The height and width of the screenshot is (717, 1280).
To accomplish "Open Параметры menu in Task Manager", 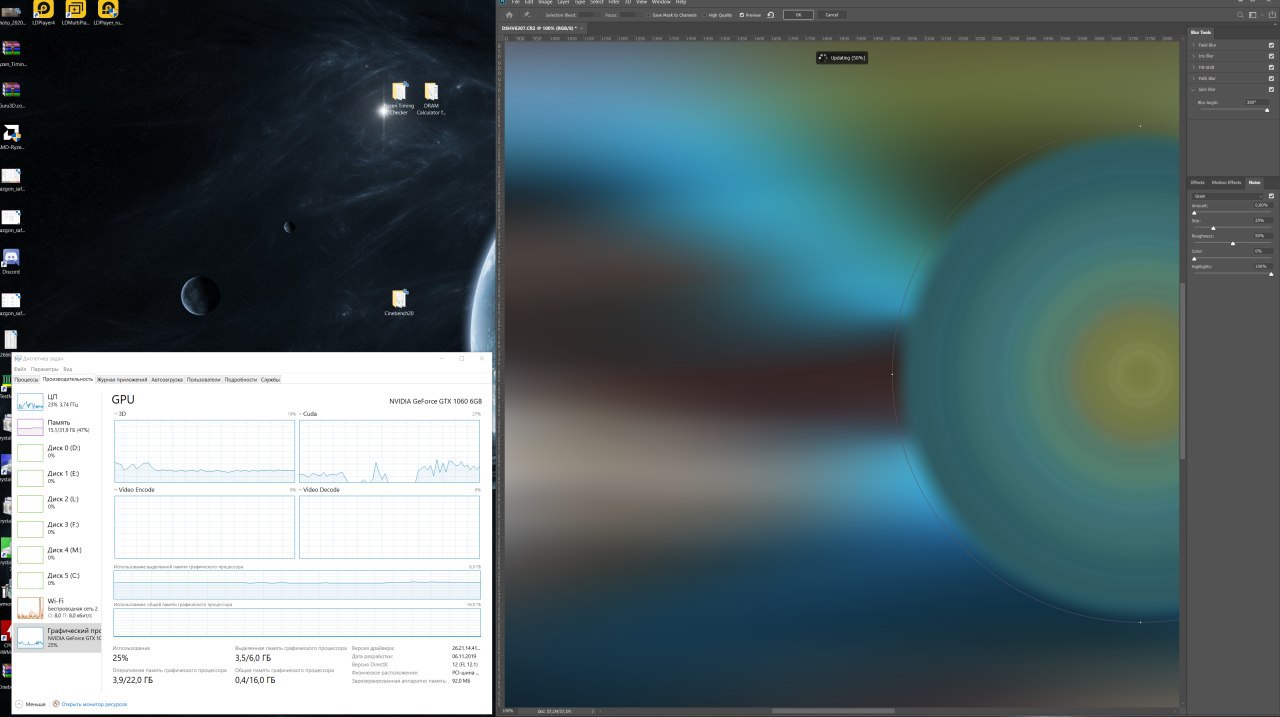I will pos(45,369).
